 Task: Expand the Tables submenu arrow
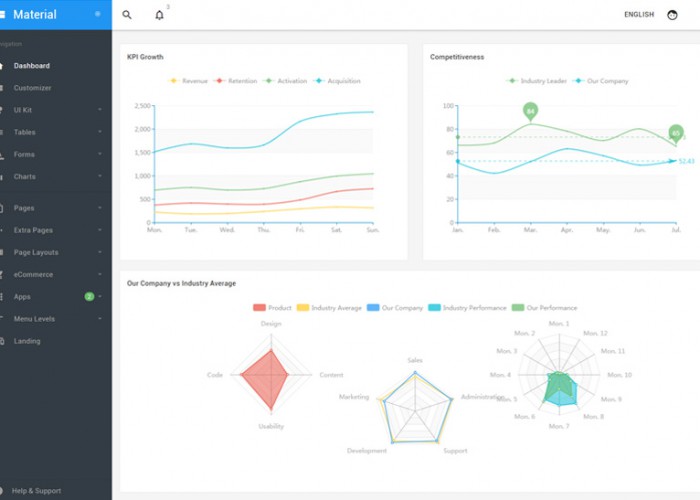tap(100, 132)
